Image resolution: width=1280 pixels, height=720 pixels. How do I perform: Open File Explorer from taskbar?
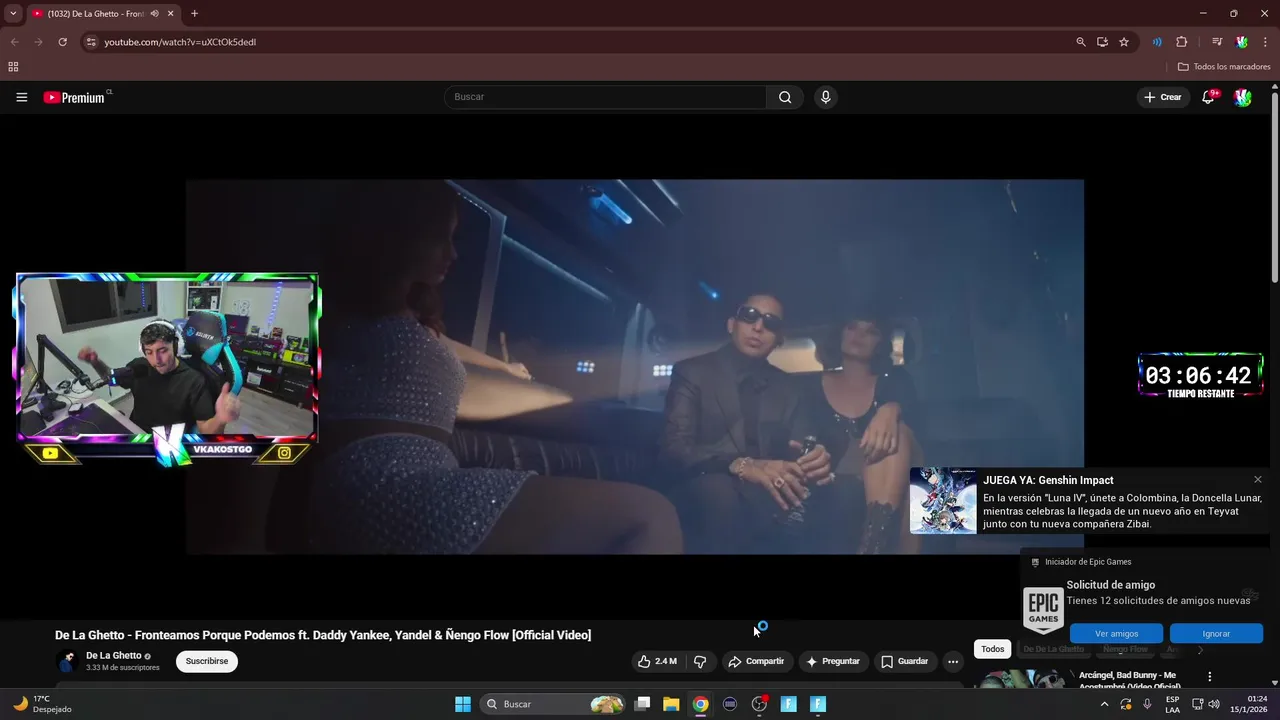671,704
